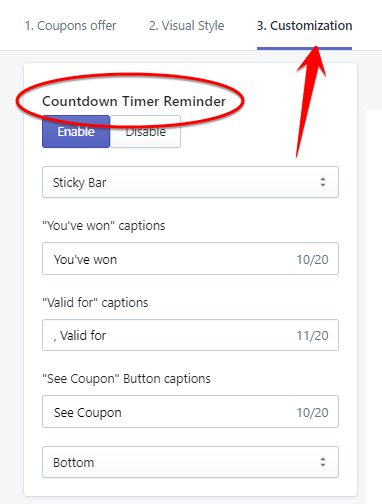Disable the Countdown Timer Reminder
The image size is (382, 504).
[145, 132]
